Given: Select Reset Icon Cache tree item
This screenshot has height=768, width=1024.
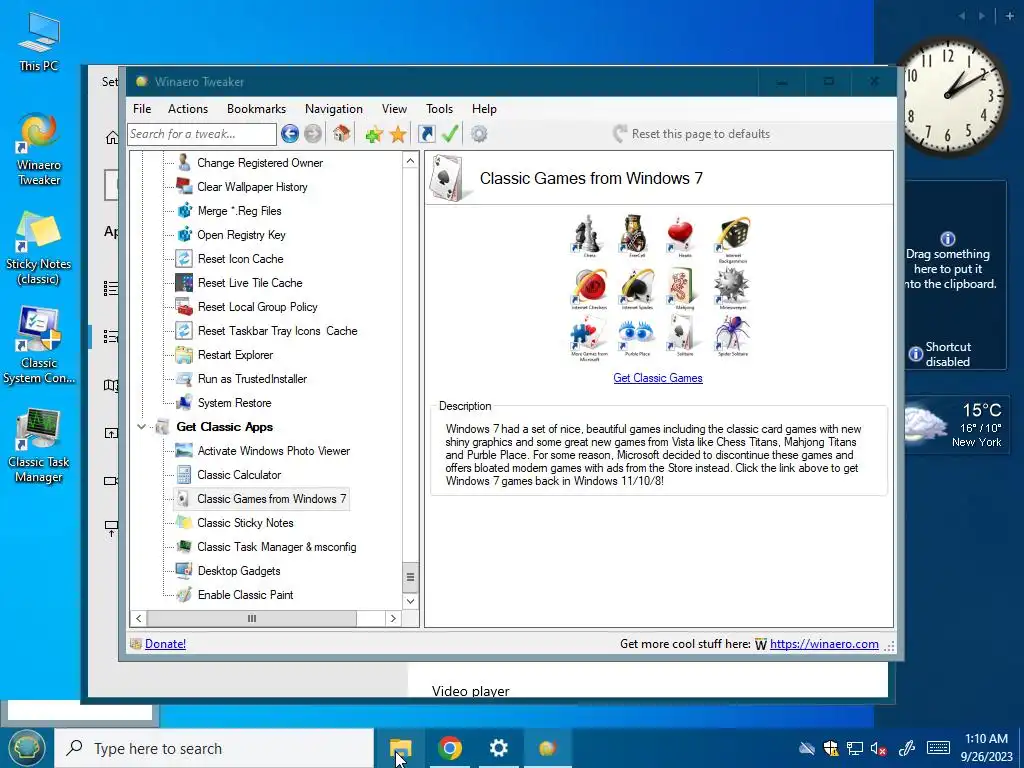Looking at the screenshot, I should pyautogui.click(x=240, y=259).
